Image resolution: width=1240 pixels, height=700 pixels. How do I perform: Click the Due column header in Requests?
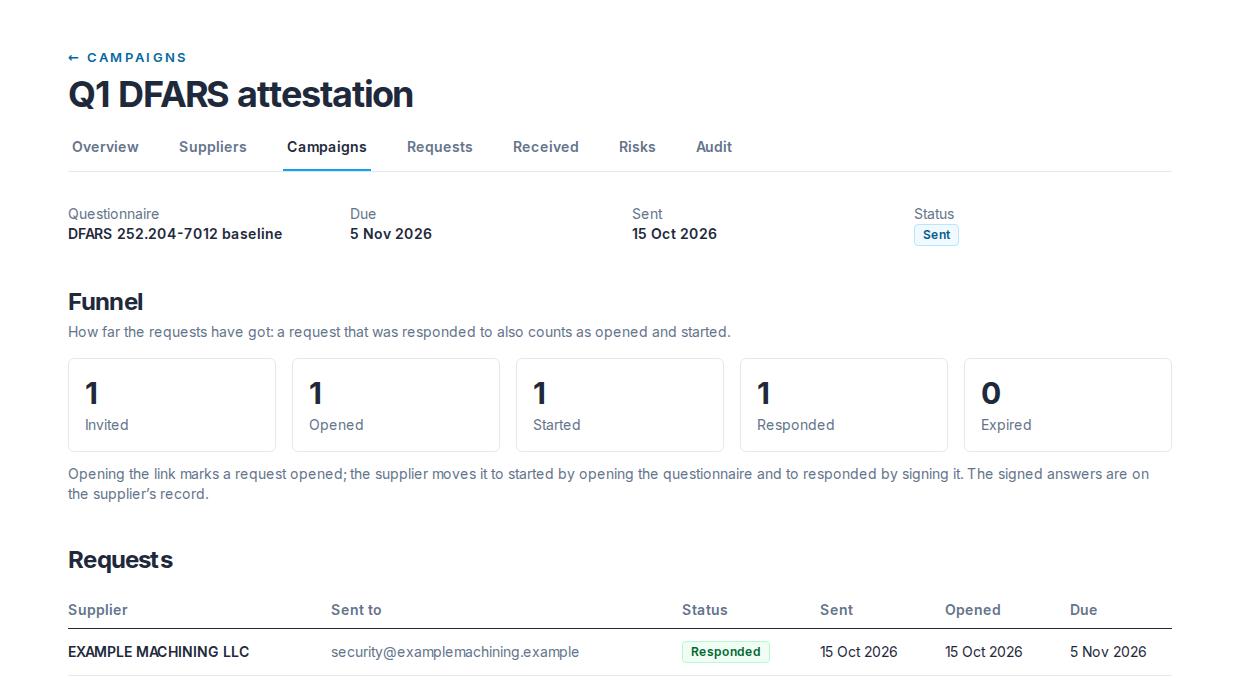coord(1084,610)
